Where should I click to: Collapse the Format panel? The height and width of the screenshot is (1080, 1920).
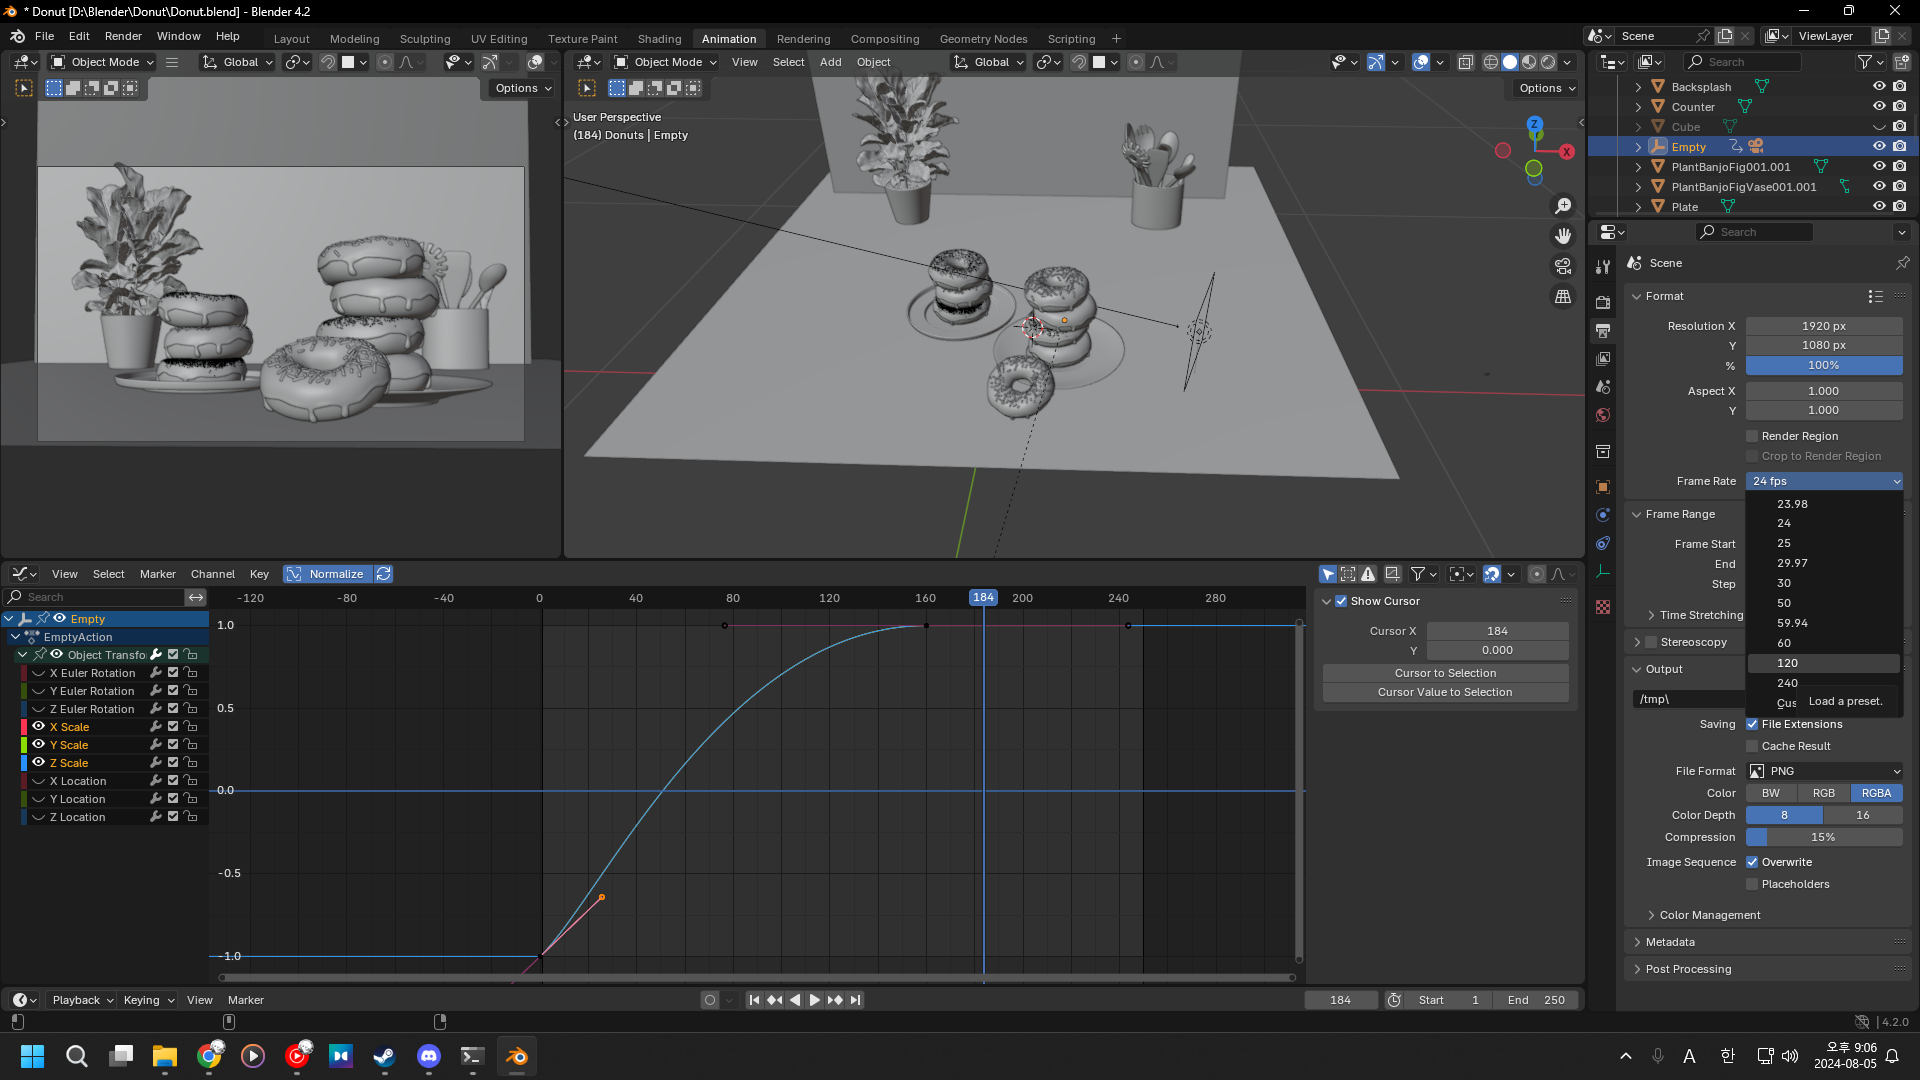[1636, 296]
